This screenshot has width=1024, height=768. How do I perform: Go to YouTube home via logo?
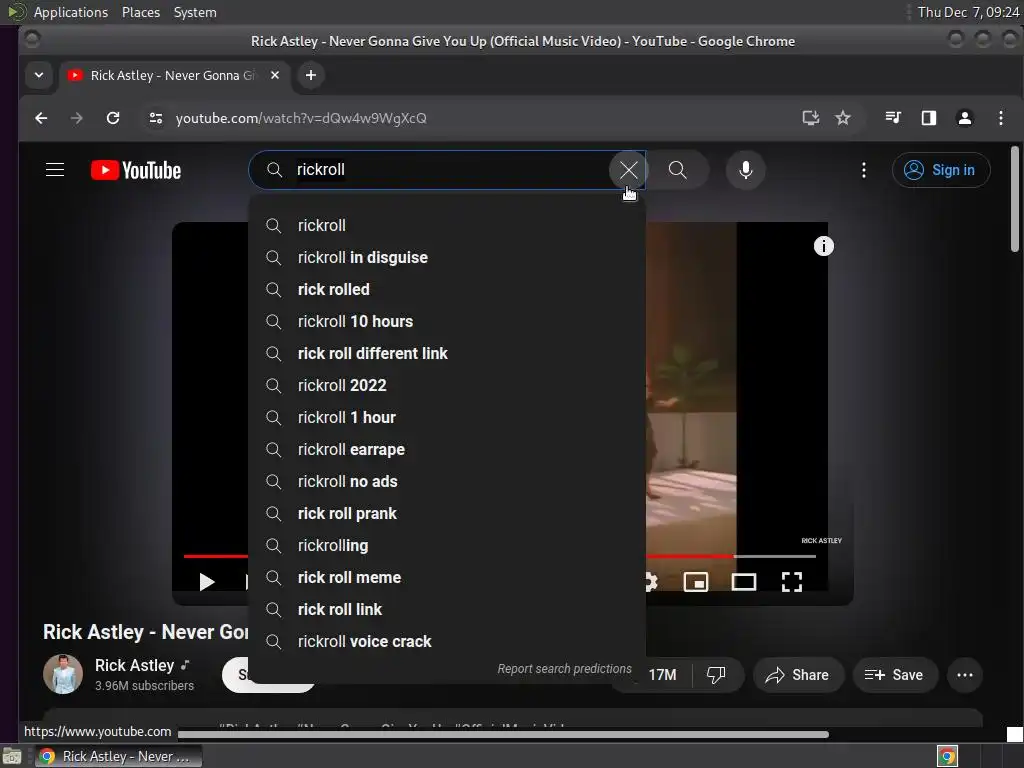pos(136,170)
